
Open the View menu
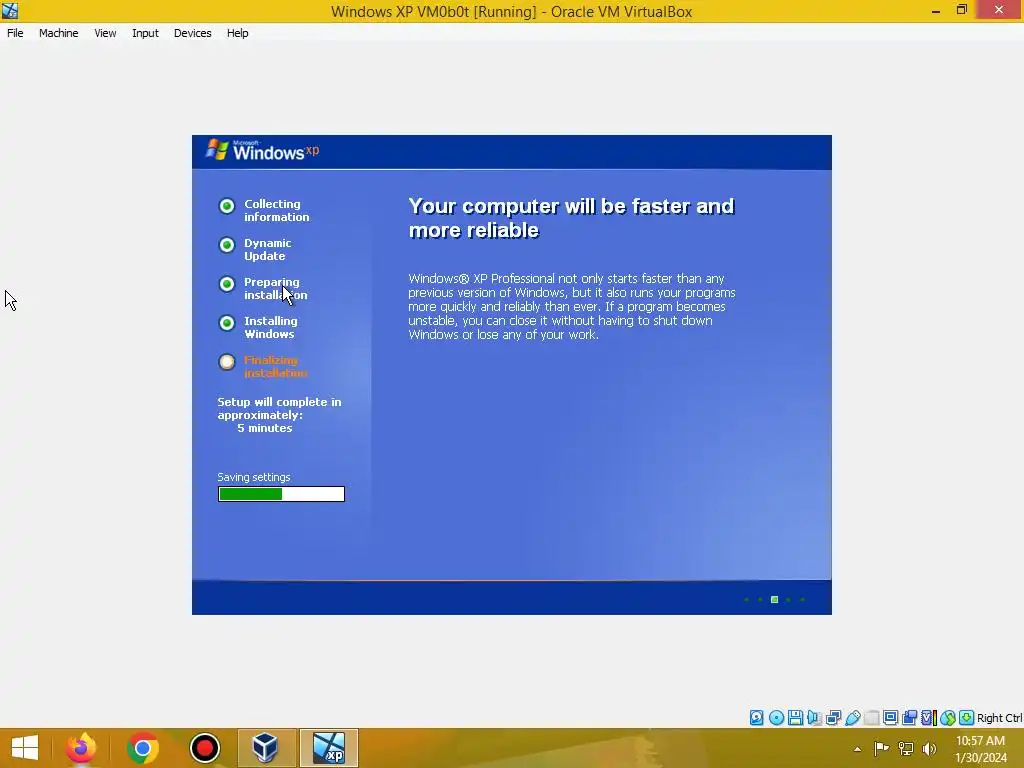[x=105, y=33]
